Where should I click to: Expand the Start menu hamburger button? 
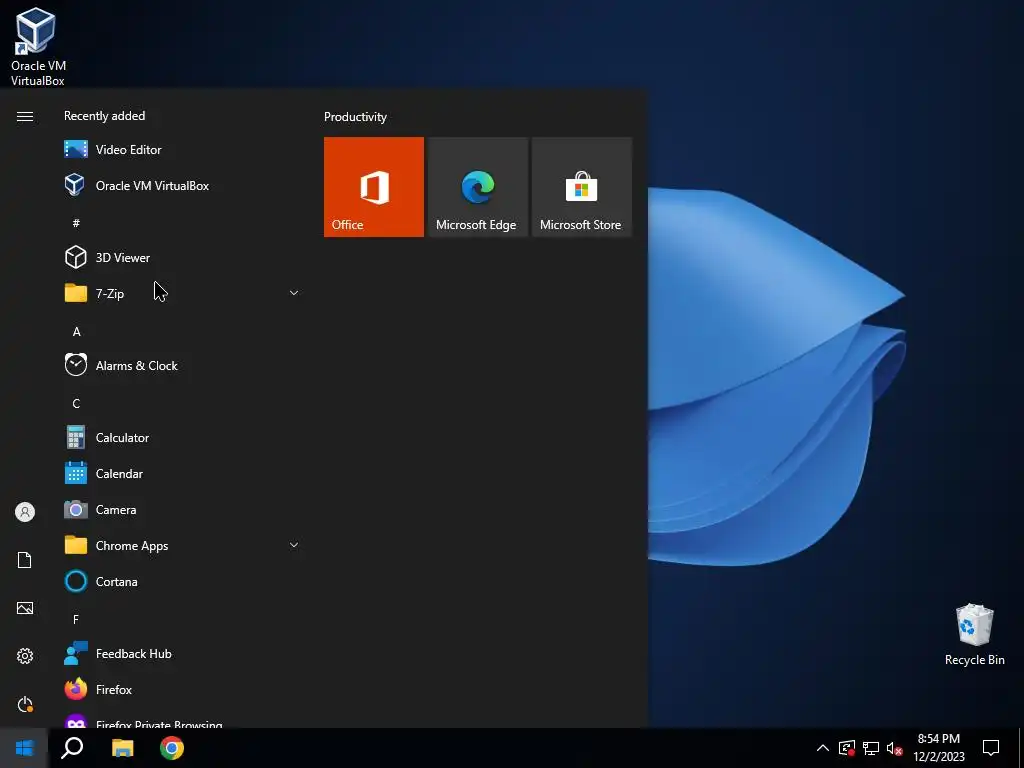[25, 116]
